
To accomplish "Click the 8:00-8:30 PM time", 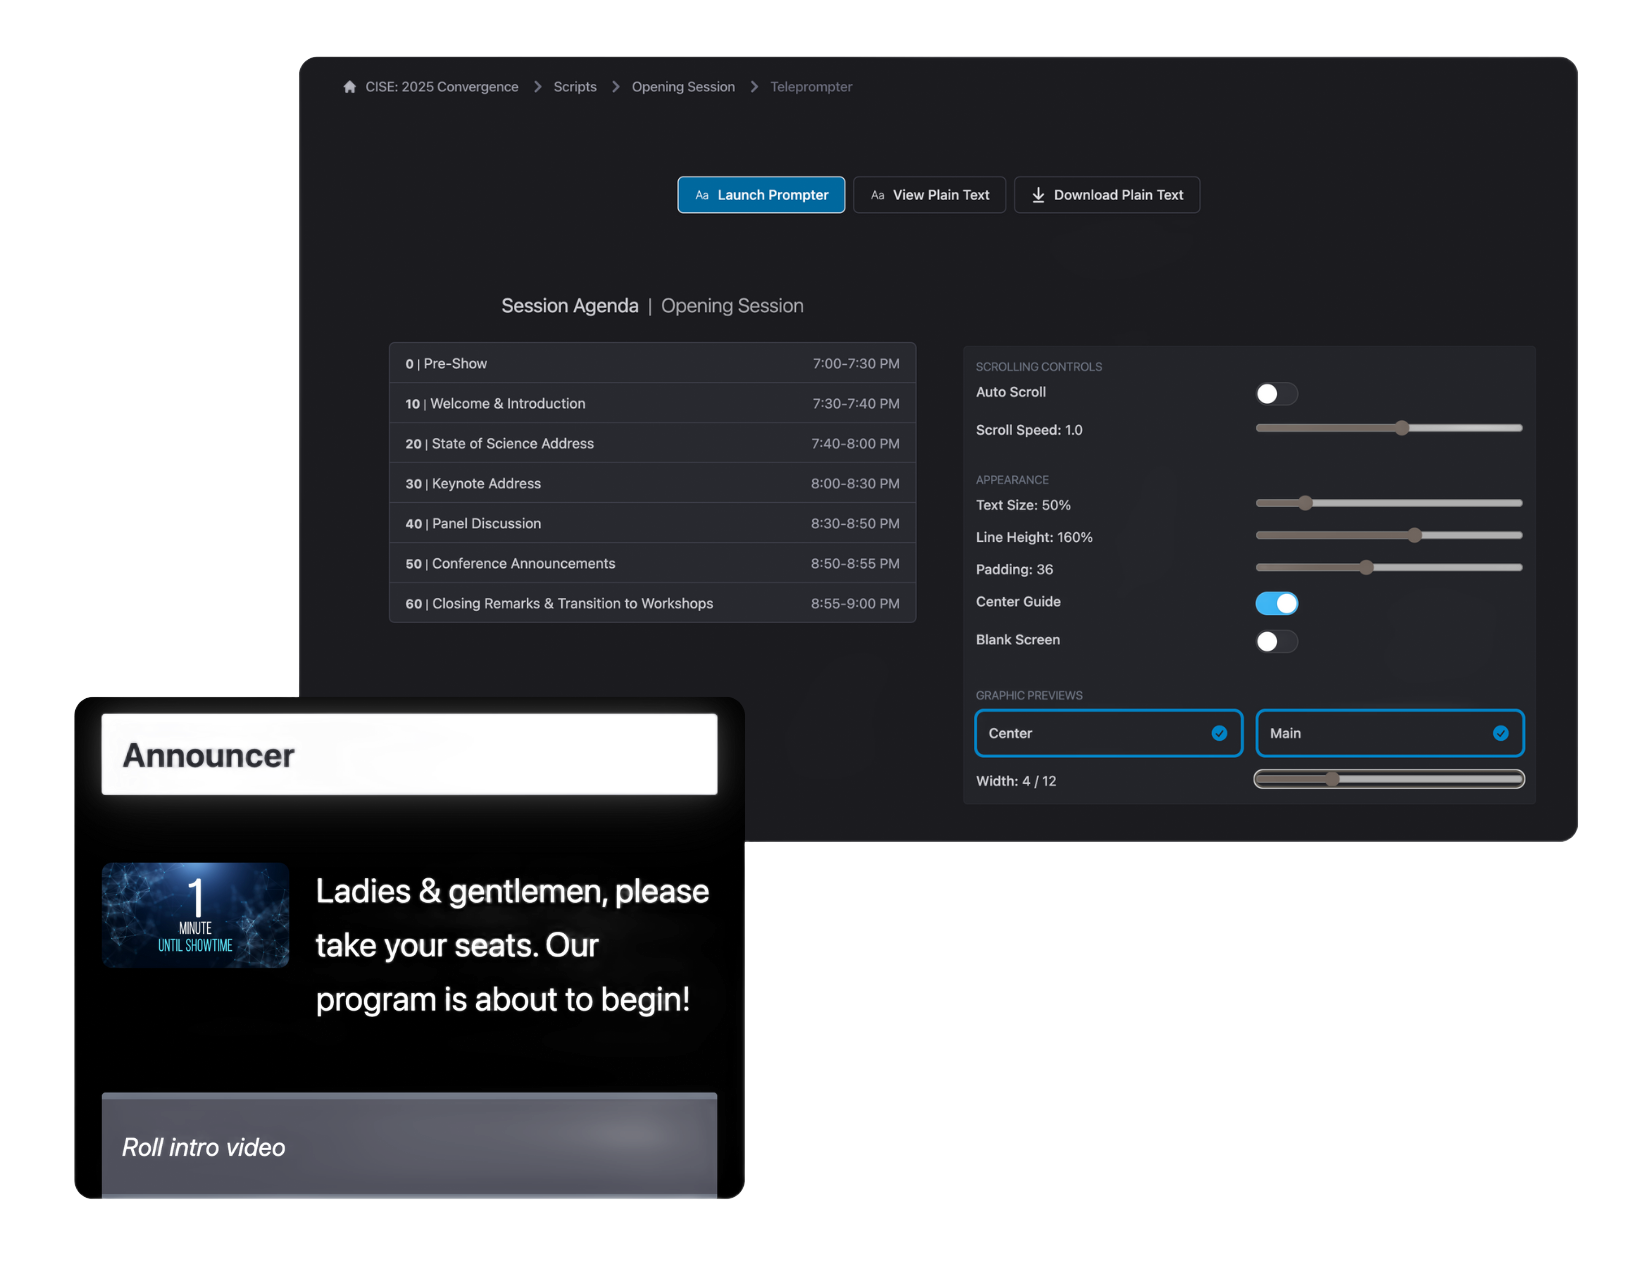I will (x=855, y=484).
